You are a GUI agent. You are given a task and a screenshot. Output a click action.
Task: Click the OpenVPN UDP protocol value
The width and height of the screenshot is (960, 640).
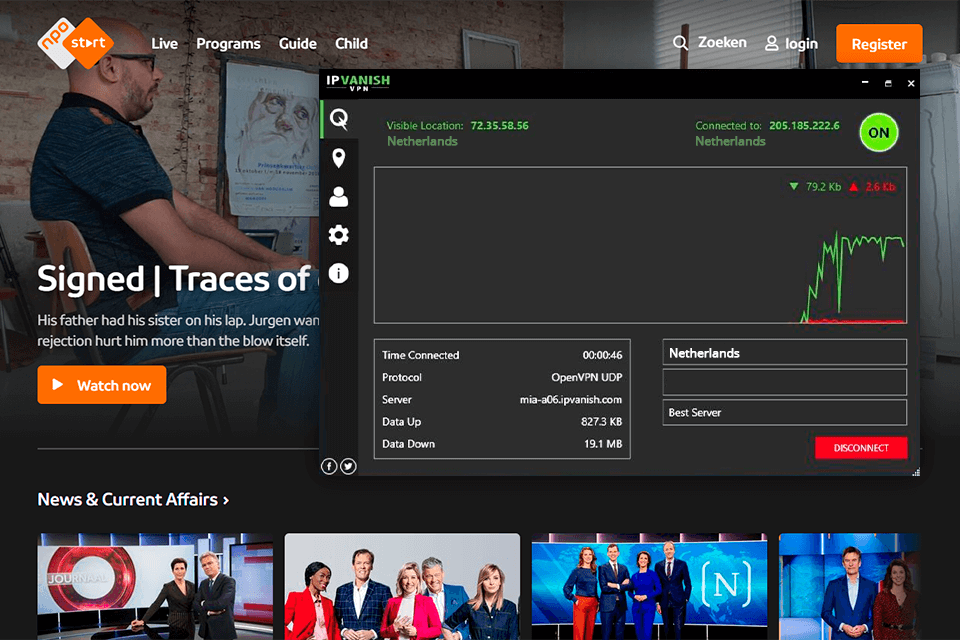[587, 377]
